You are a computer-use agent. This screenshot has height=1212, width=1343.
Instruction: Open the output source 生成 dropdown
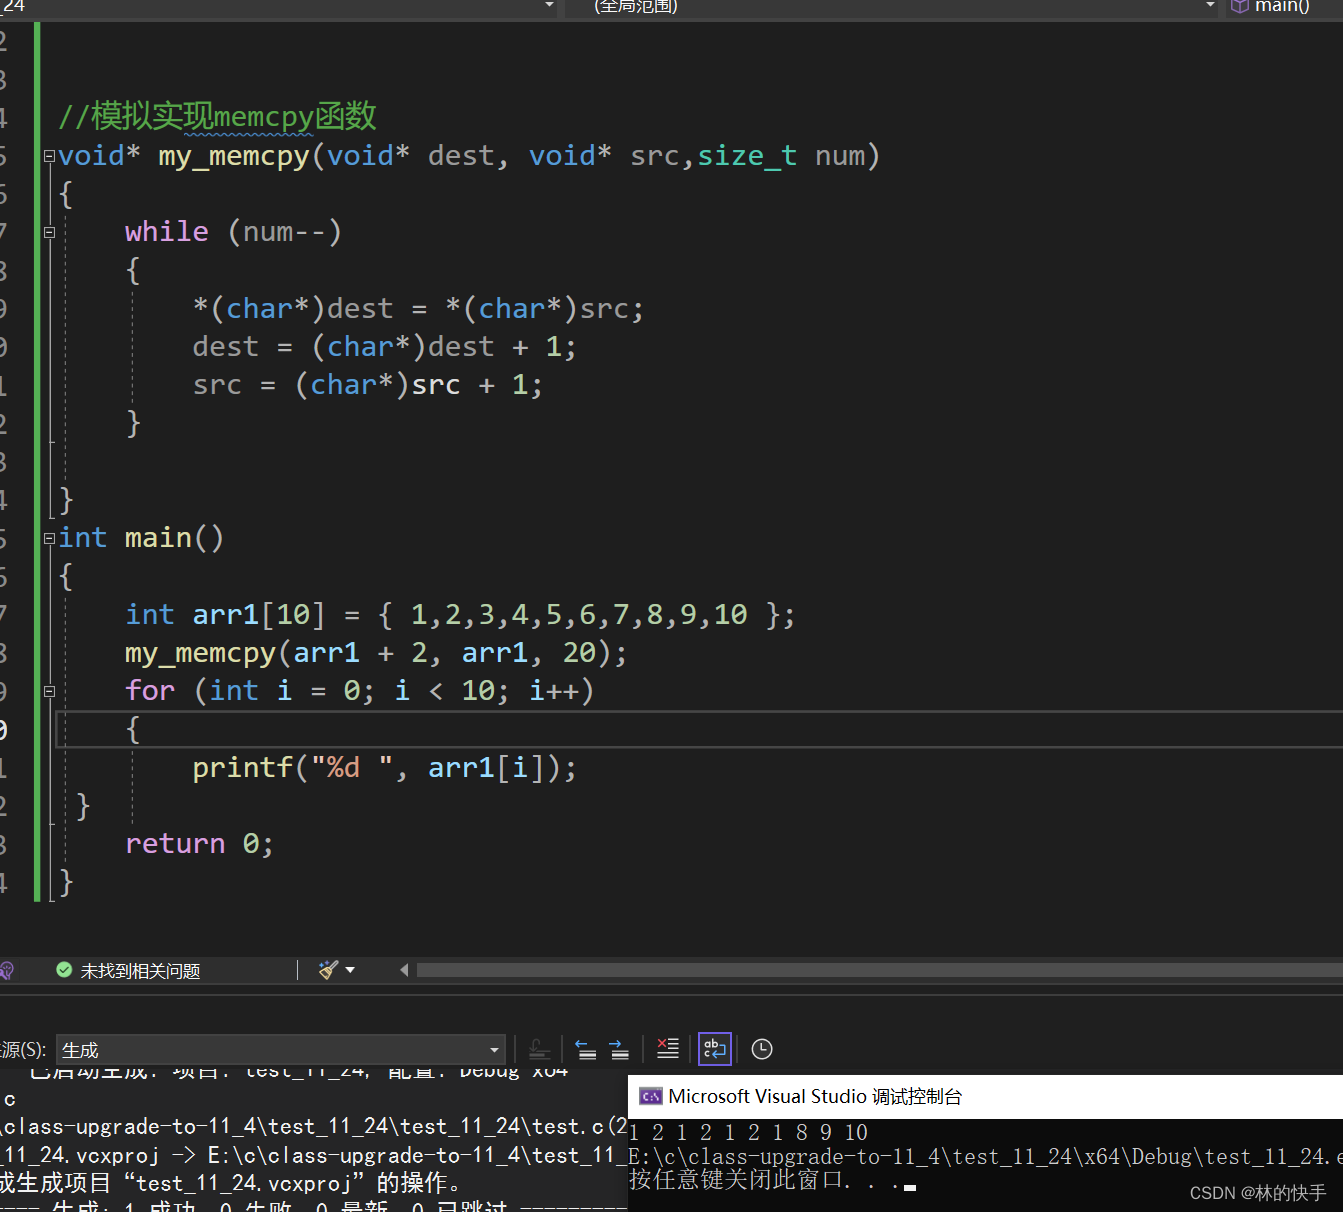click(x=281, y=1050)
